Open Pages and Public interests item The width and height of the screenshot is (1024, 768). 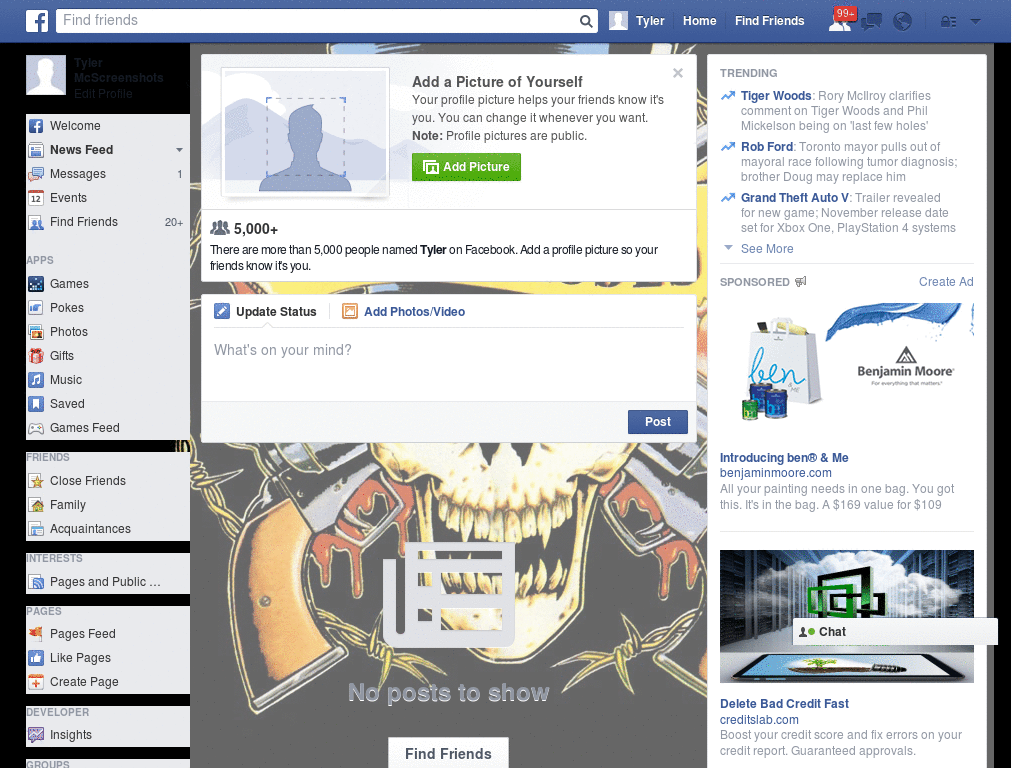pos(108,582)
